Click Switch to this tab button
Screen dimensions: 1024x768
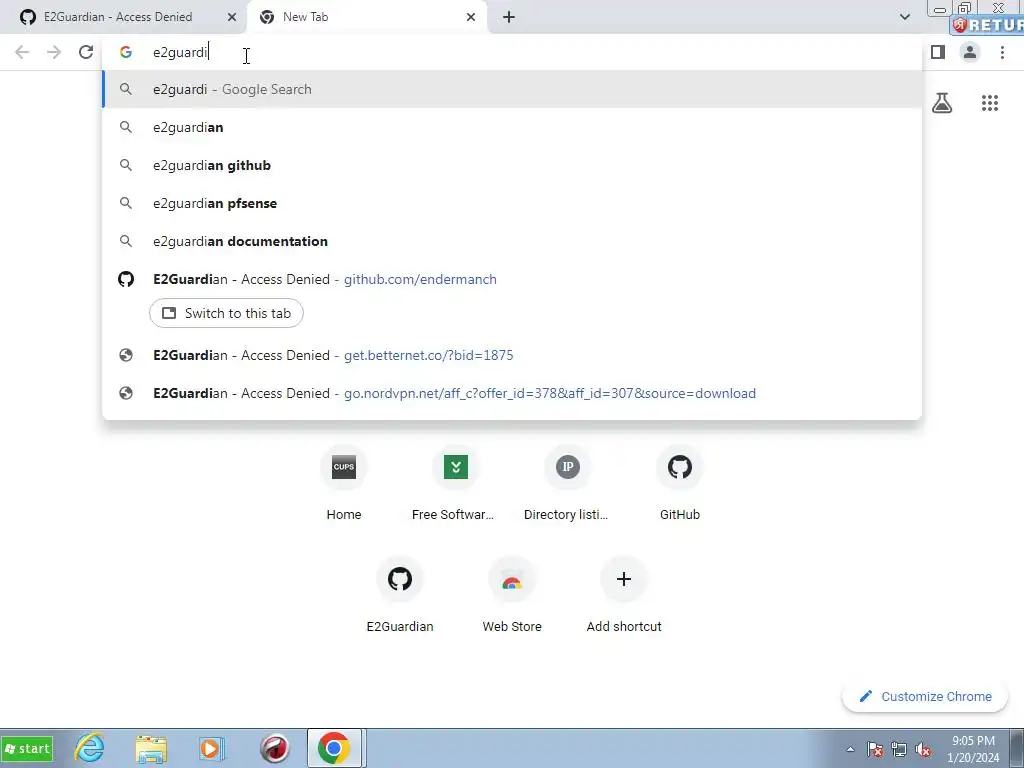226,313
